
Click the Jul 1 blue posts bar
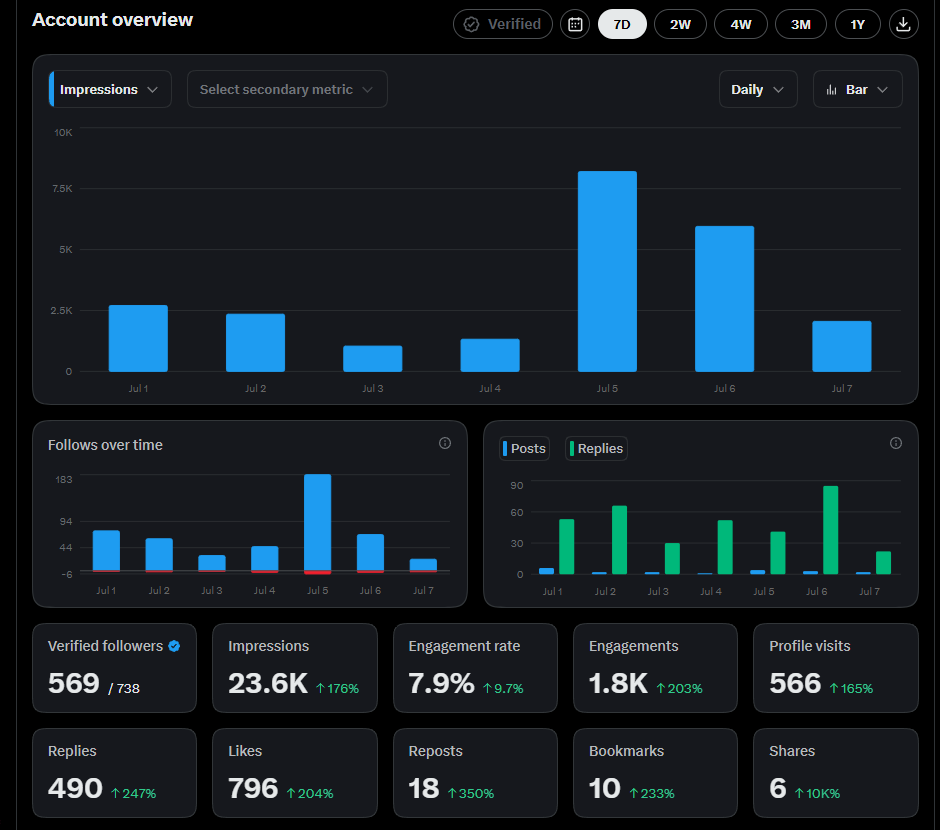click(x=546, y=571)
